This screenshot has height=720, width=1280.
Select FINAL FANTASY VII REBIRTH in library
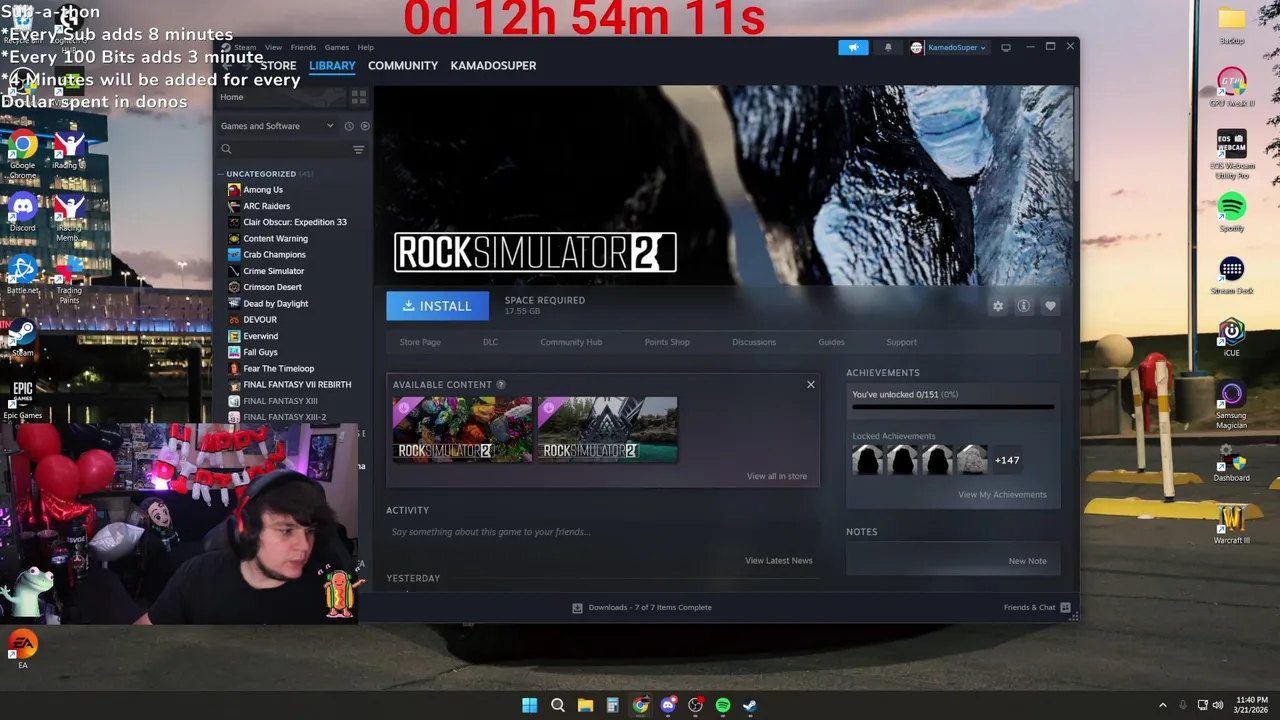pos(297,385)
